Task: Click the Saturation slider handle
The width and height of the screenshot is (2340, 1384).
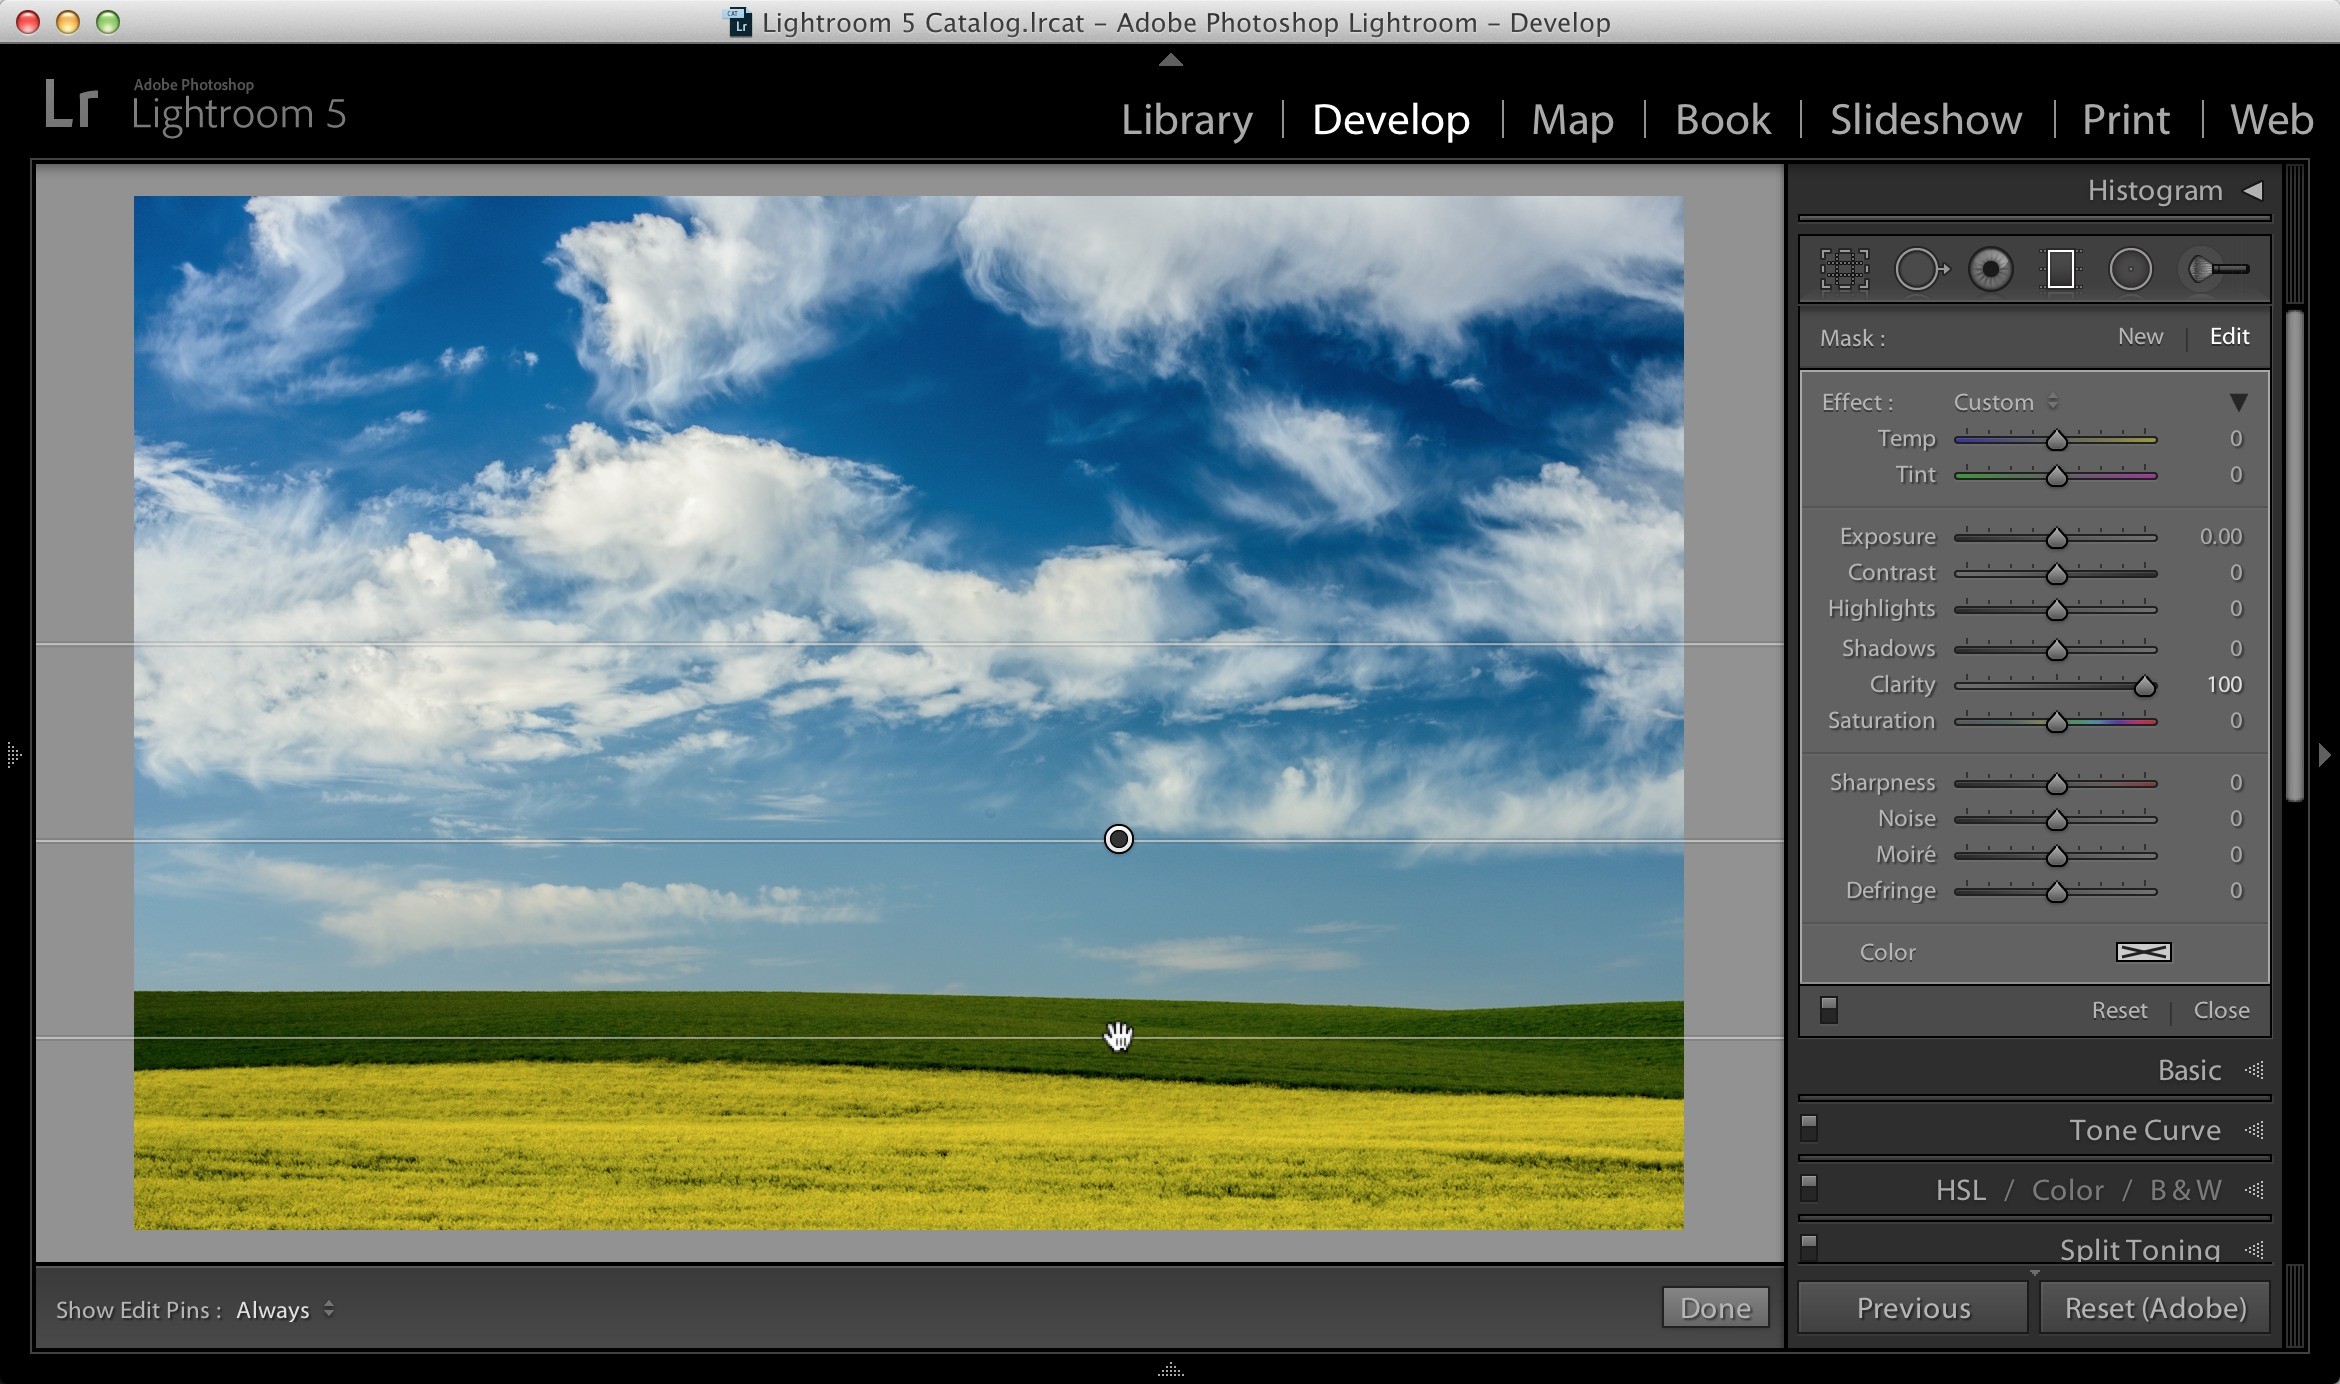Action: 2056,722
